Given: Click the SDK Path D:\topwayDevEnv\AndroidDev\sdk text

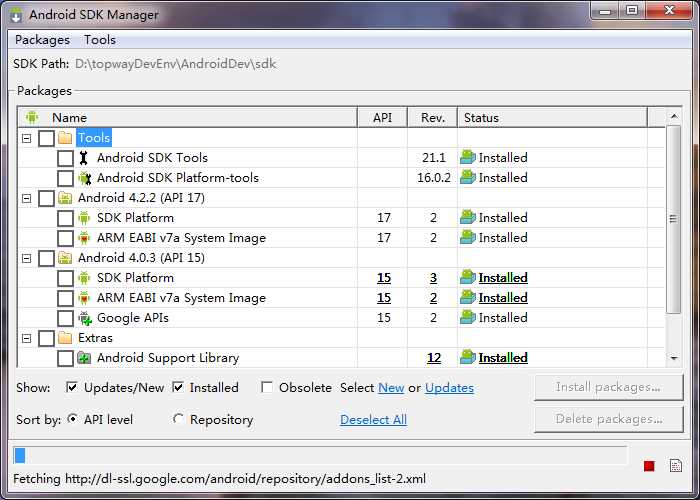Looking at the screenshot, I should [x=175, y=64].
